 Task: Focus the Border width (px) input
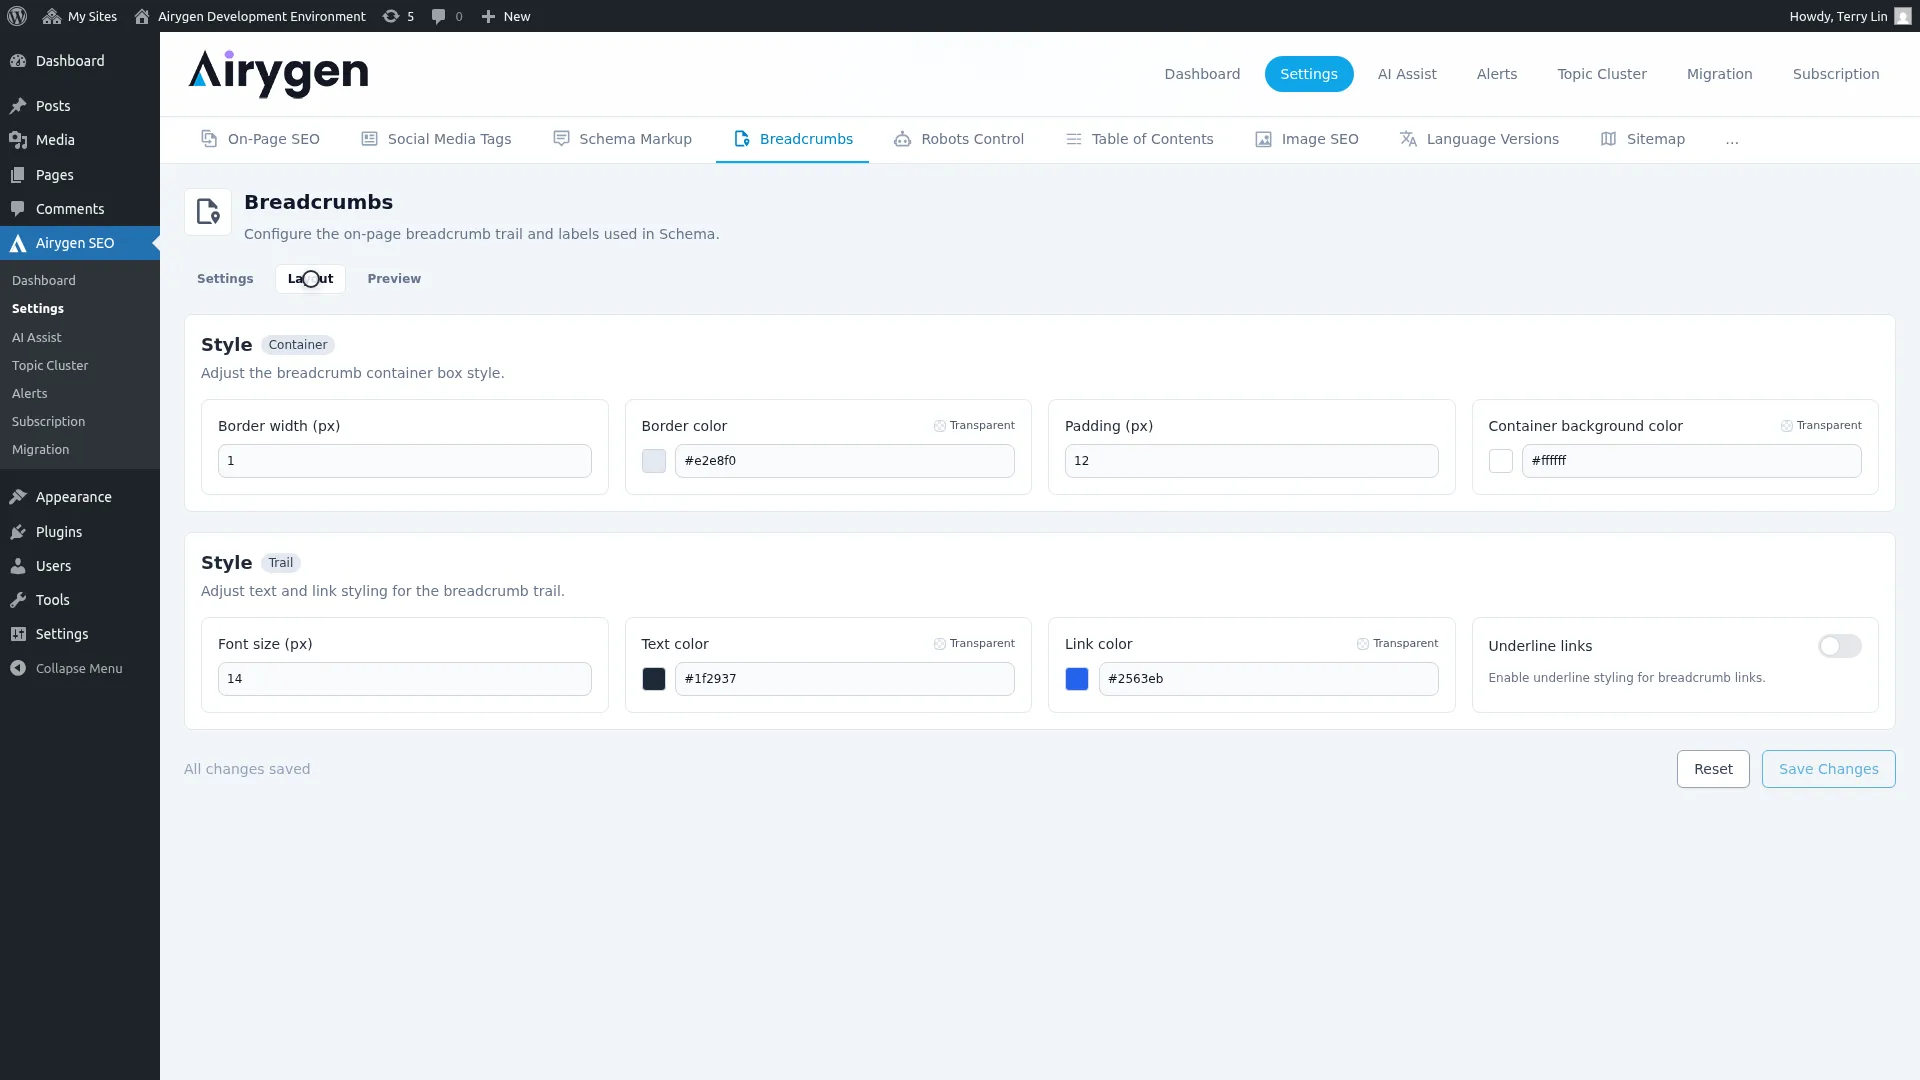click(x=404, y=461)
